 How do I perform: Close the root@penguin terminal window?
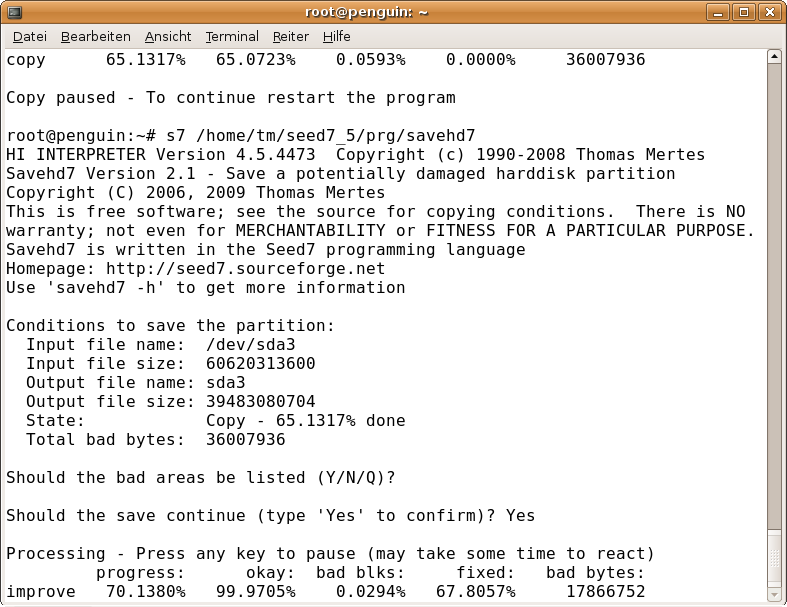[x=770, y=12]
